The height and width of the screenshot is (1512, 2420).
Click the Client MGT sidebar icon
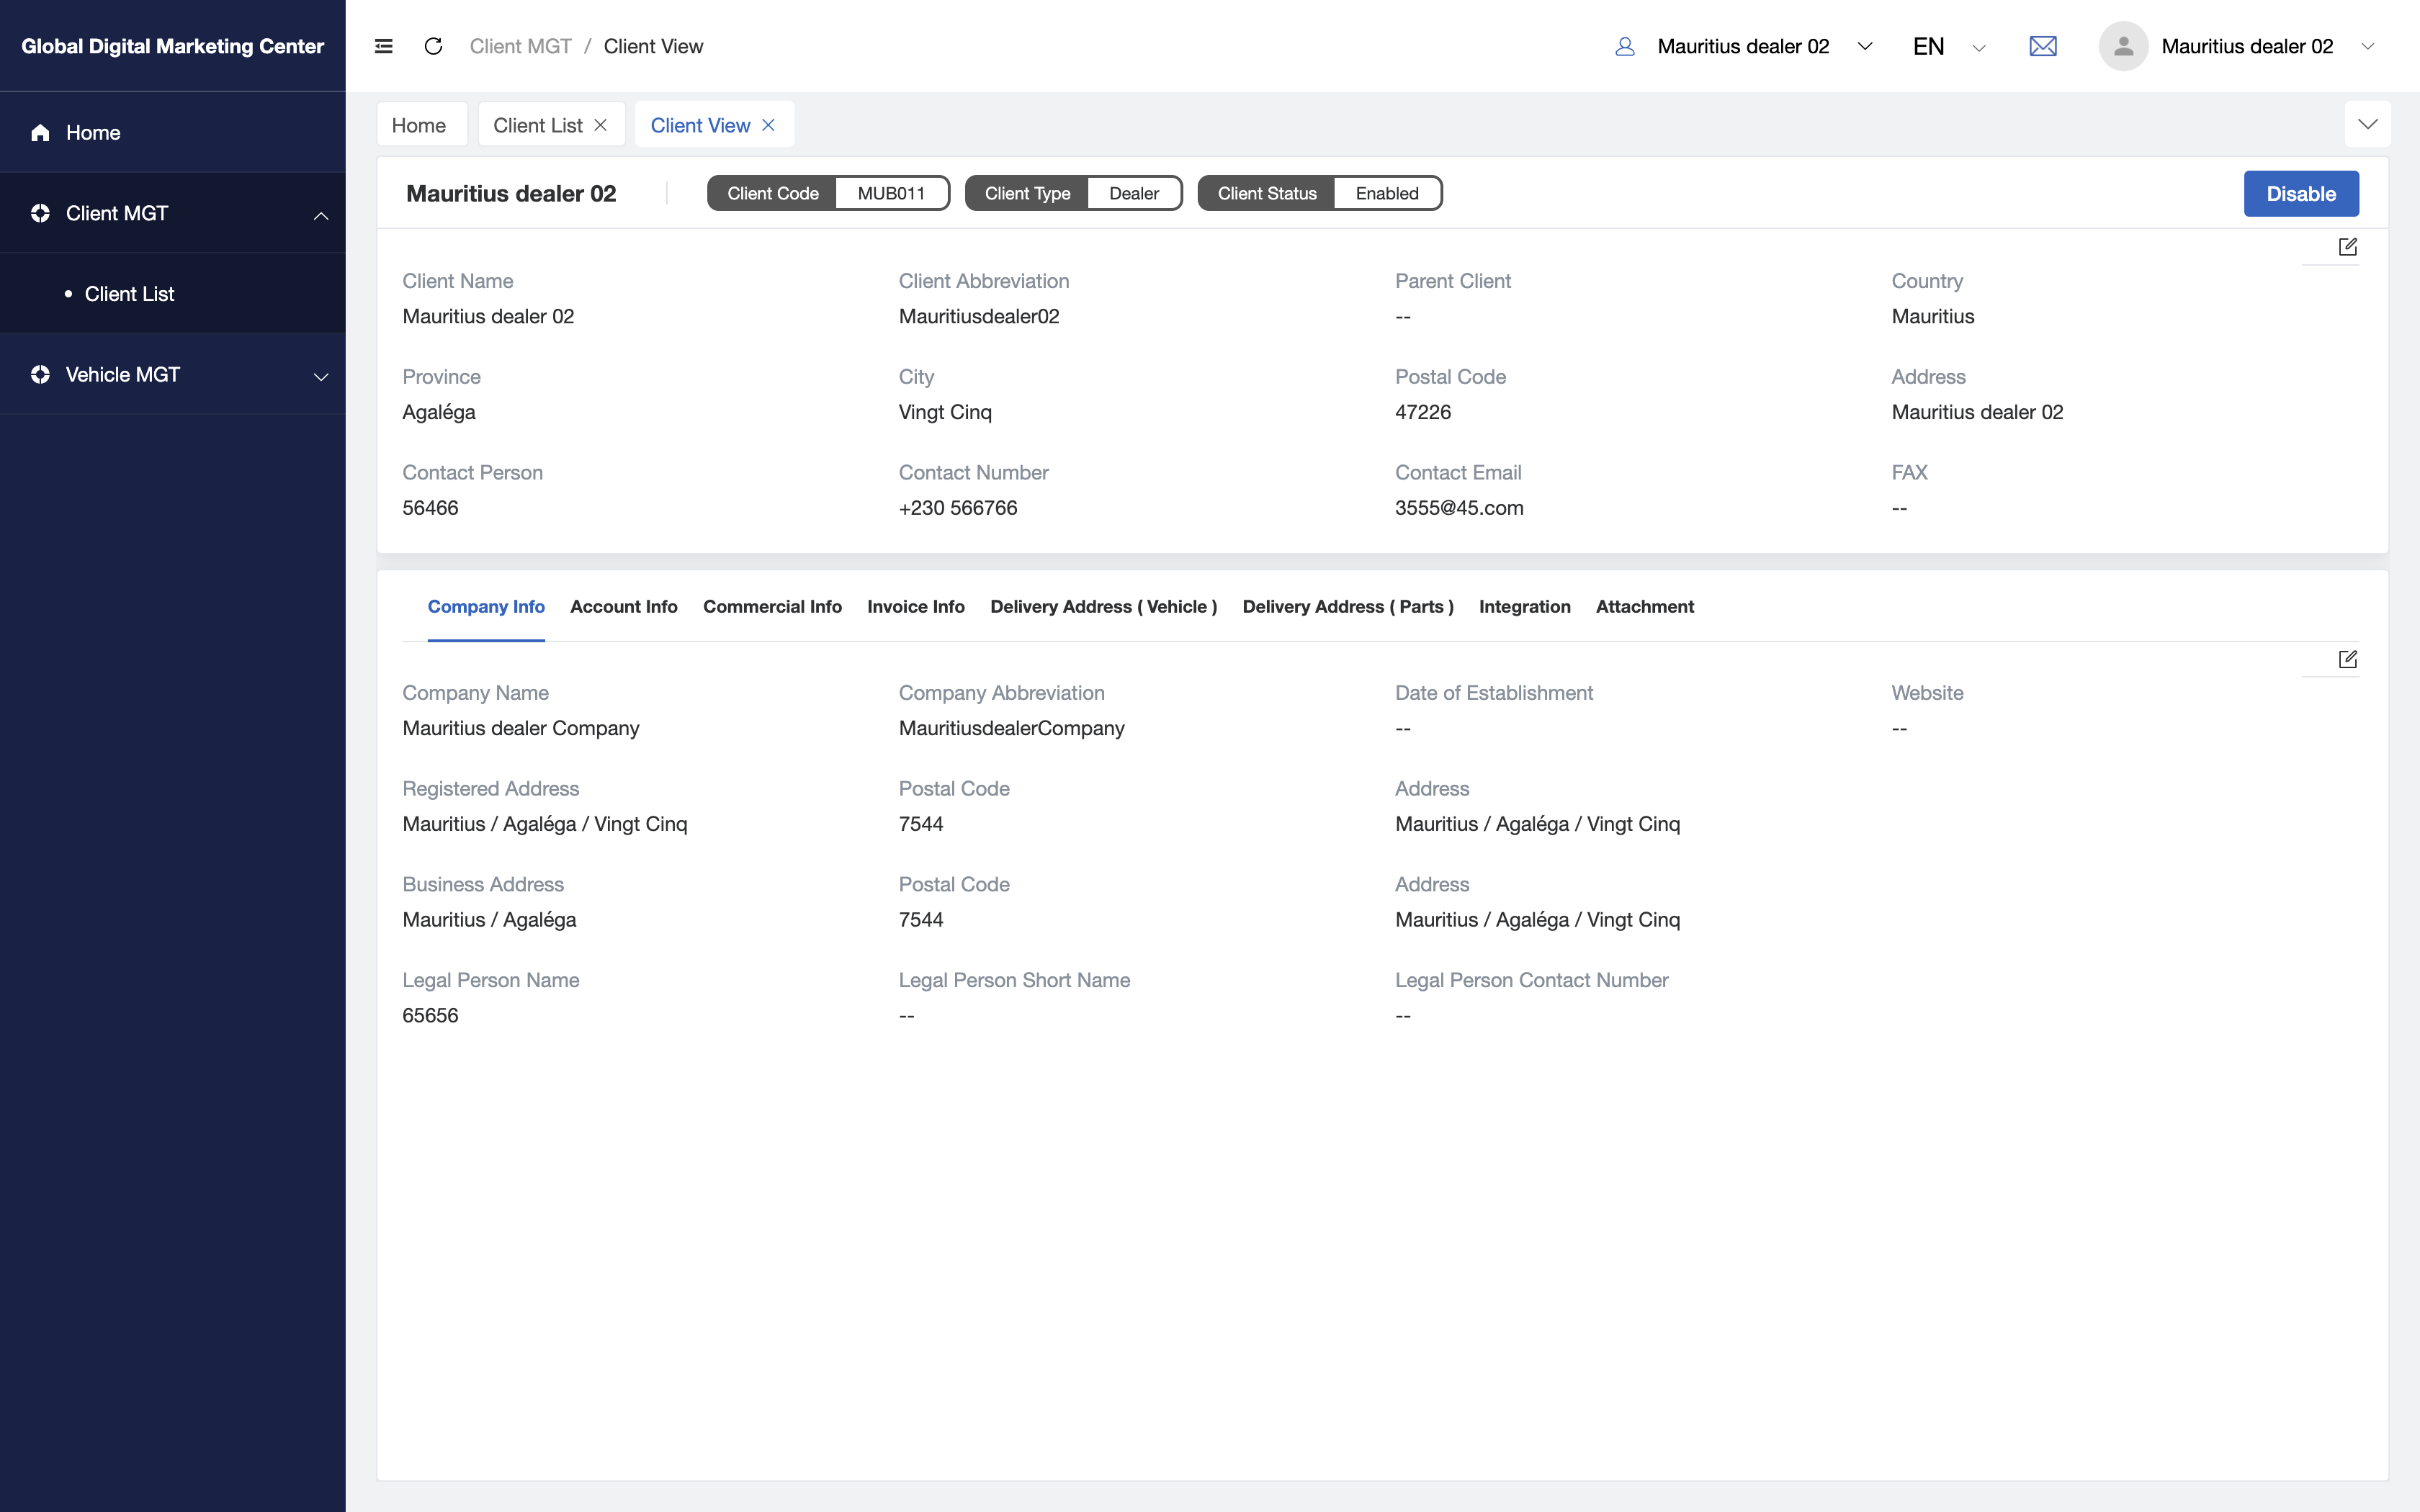40,213
